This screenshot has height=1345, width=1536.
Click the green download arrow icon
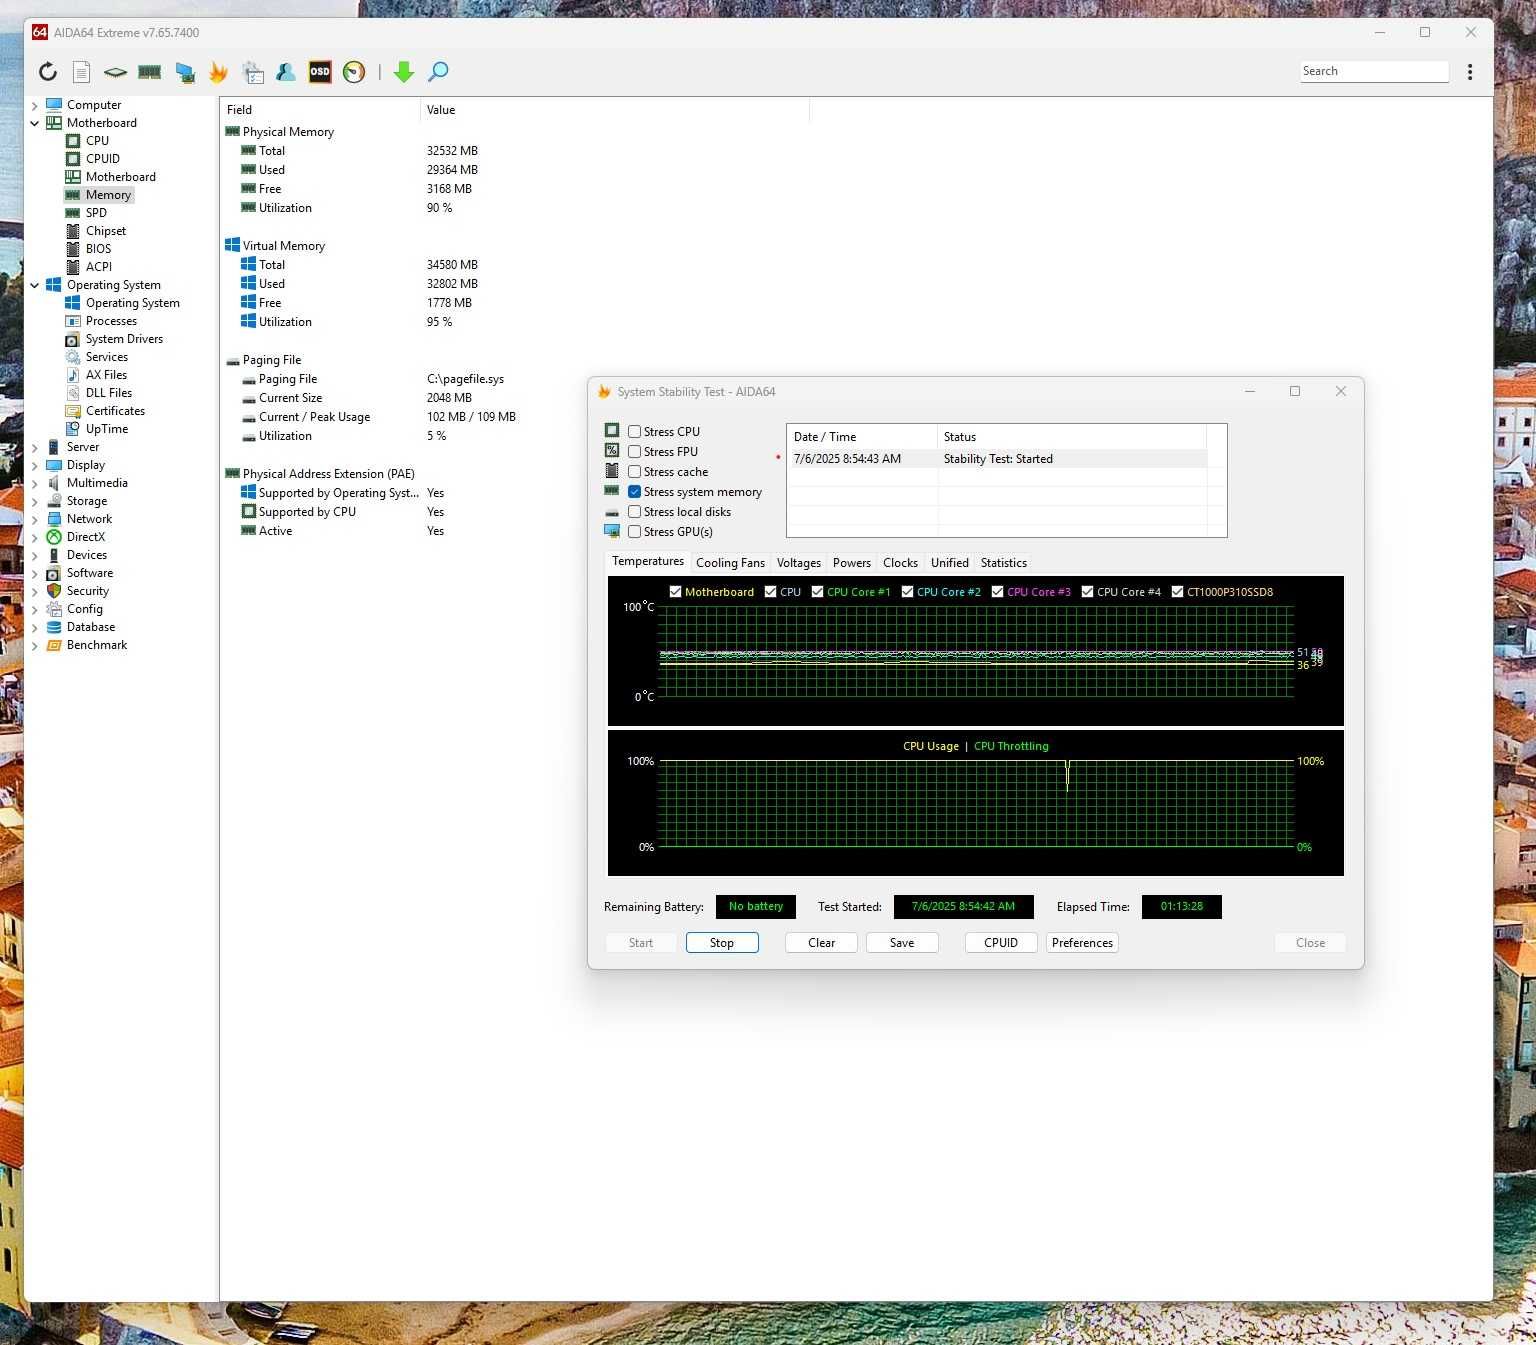404,72
